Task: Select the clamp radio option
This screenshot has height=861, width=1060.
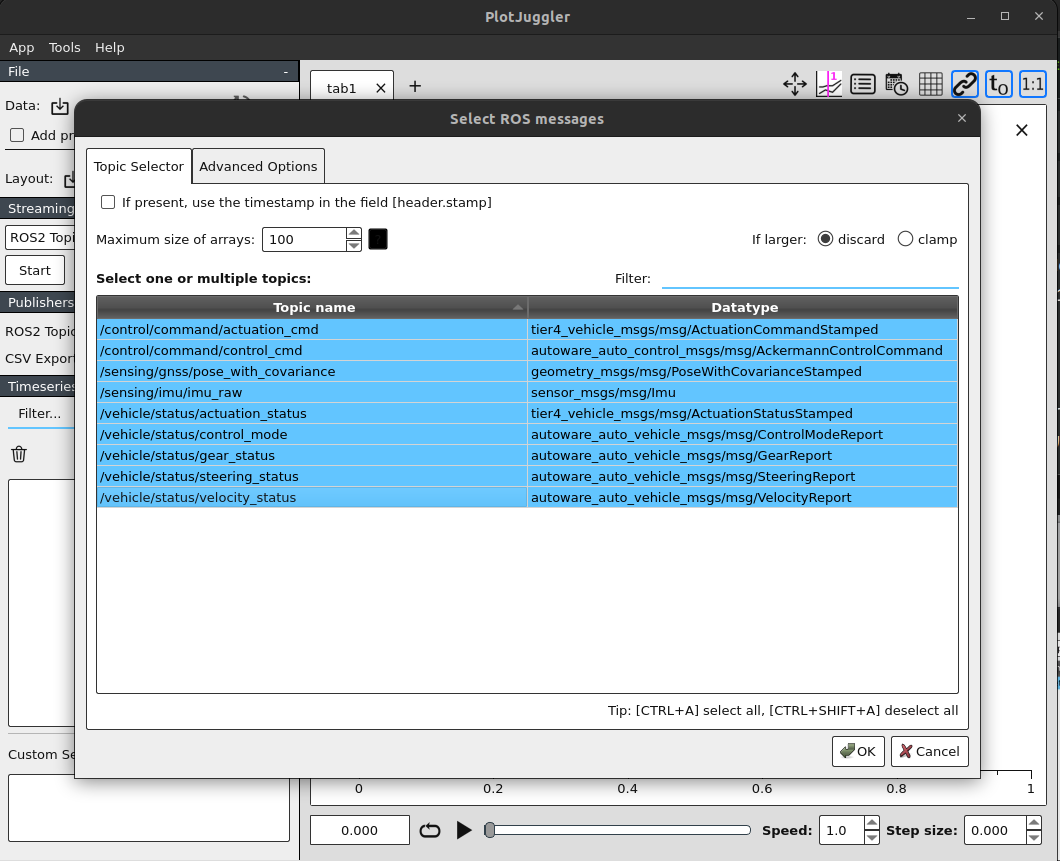Action: click(905, 239)
